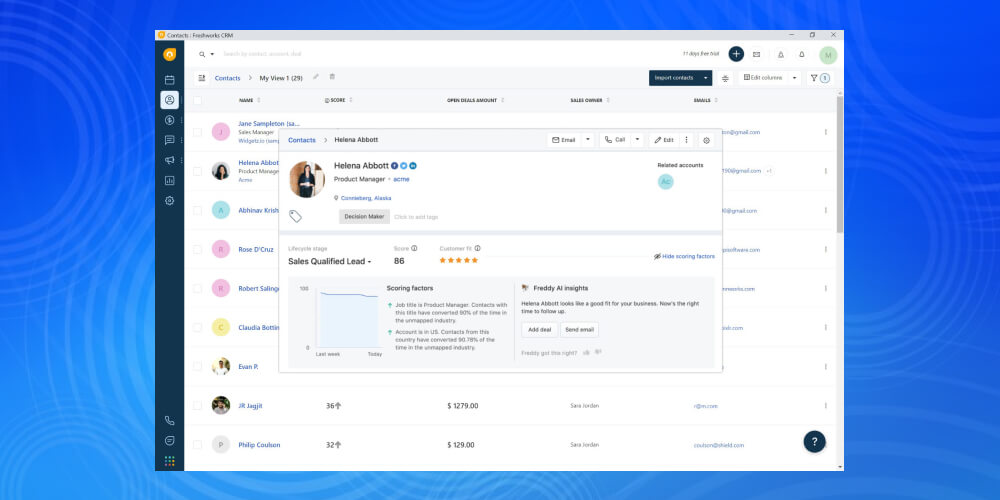Image resolution: width=1000 pixels, height=500 pixels.
Task: Click the row density adjust icon
Action: point(725,78)
